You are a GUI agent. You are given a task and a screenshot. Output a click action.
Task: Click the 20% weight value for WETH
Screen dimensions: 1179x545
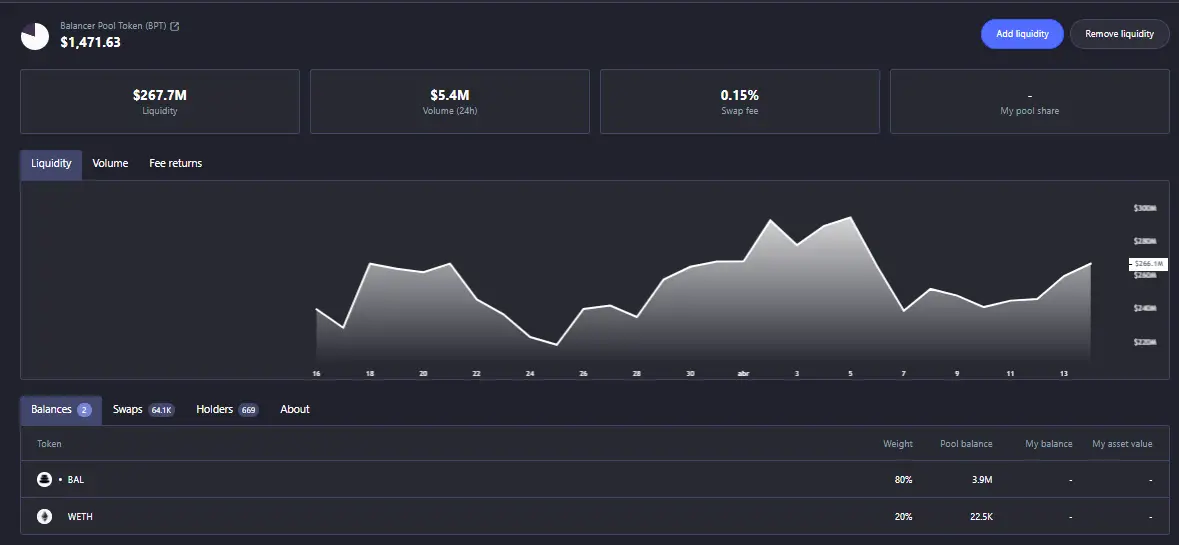pyautogui.click(x=903, y=517)
